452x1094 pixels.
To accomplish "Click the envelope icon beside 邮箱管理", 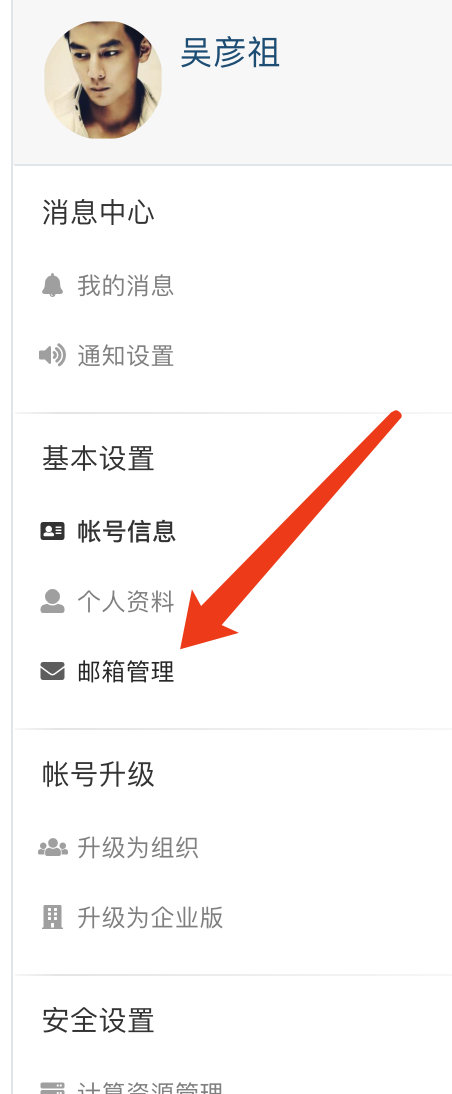I will pos(52,672).
